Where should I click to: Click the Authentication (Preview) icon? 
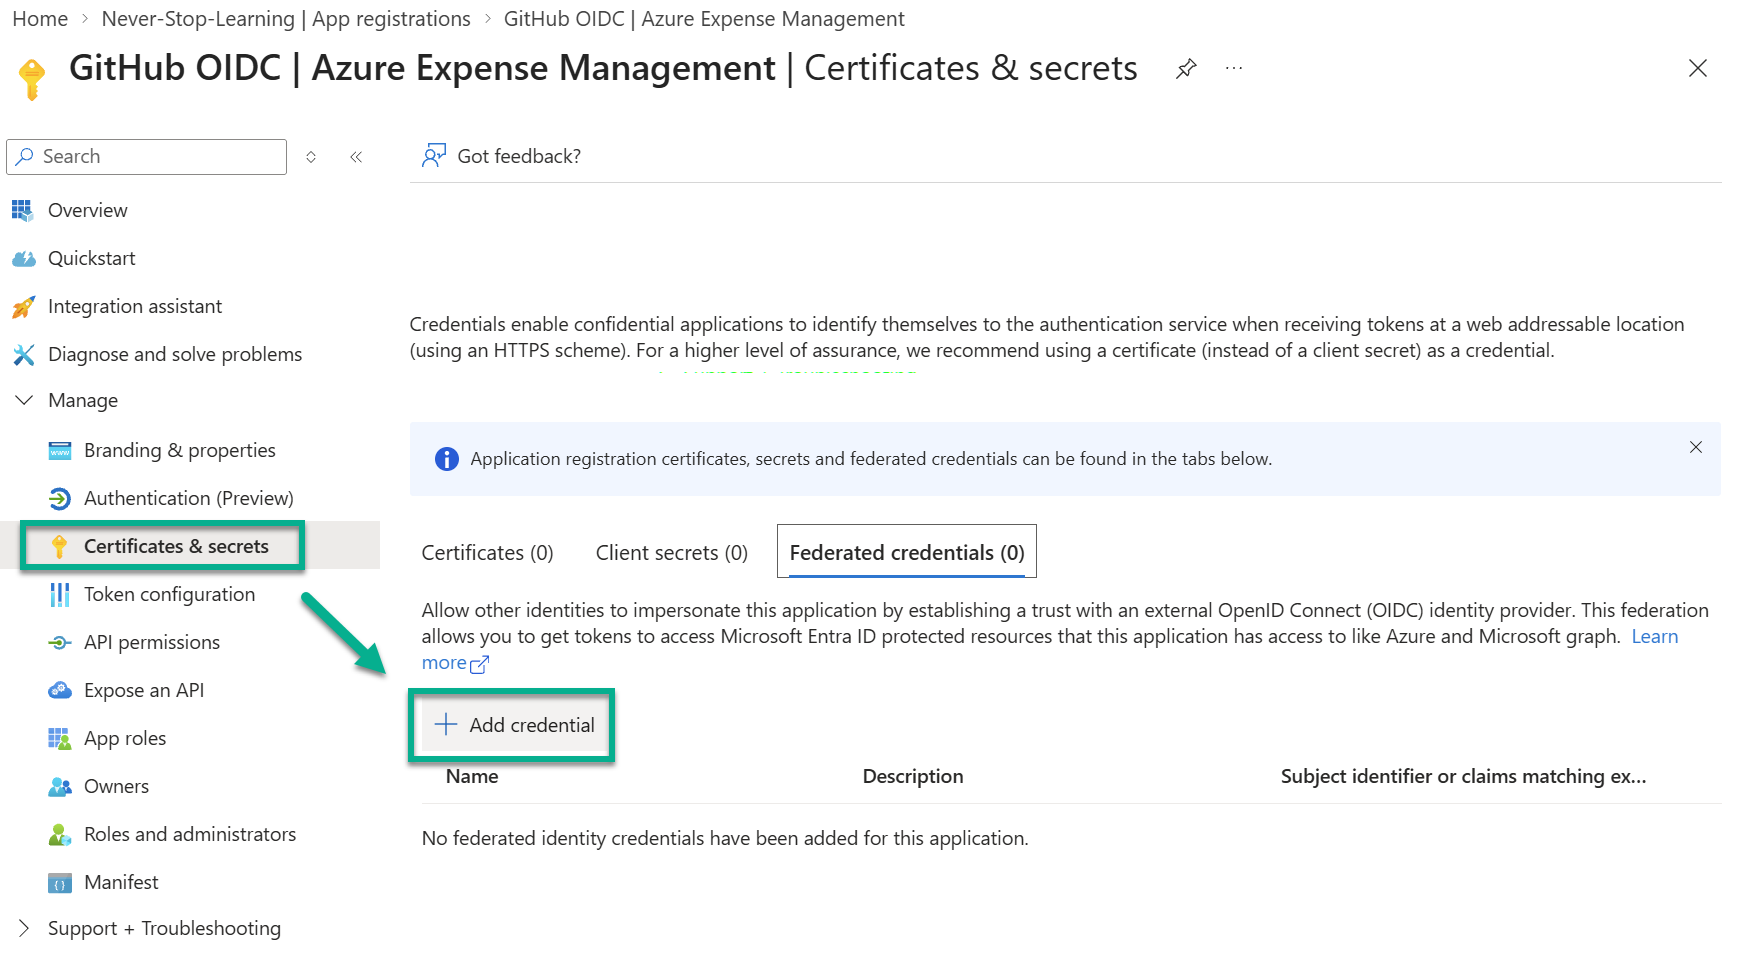coord(60,499)
